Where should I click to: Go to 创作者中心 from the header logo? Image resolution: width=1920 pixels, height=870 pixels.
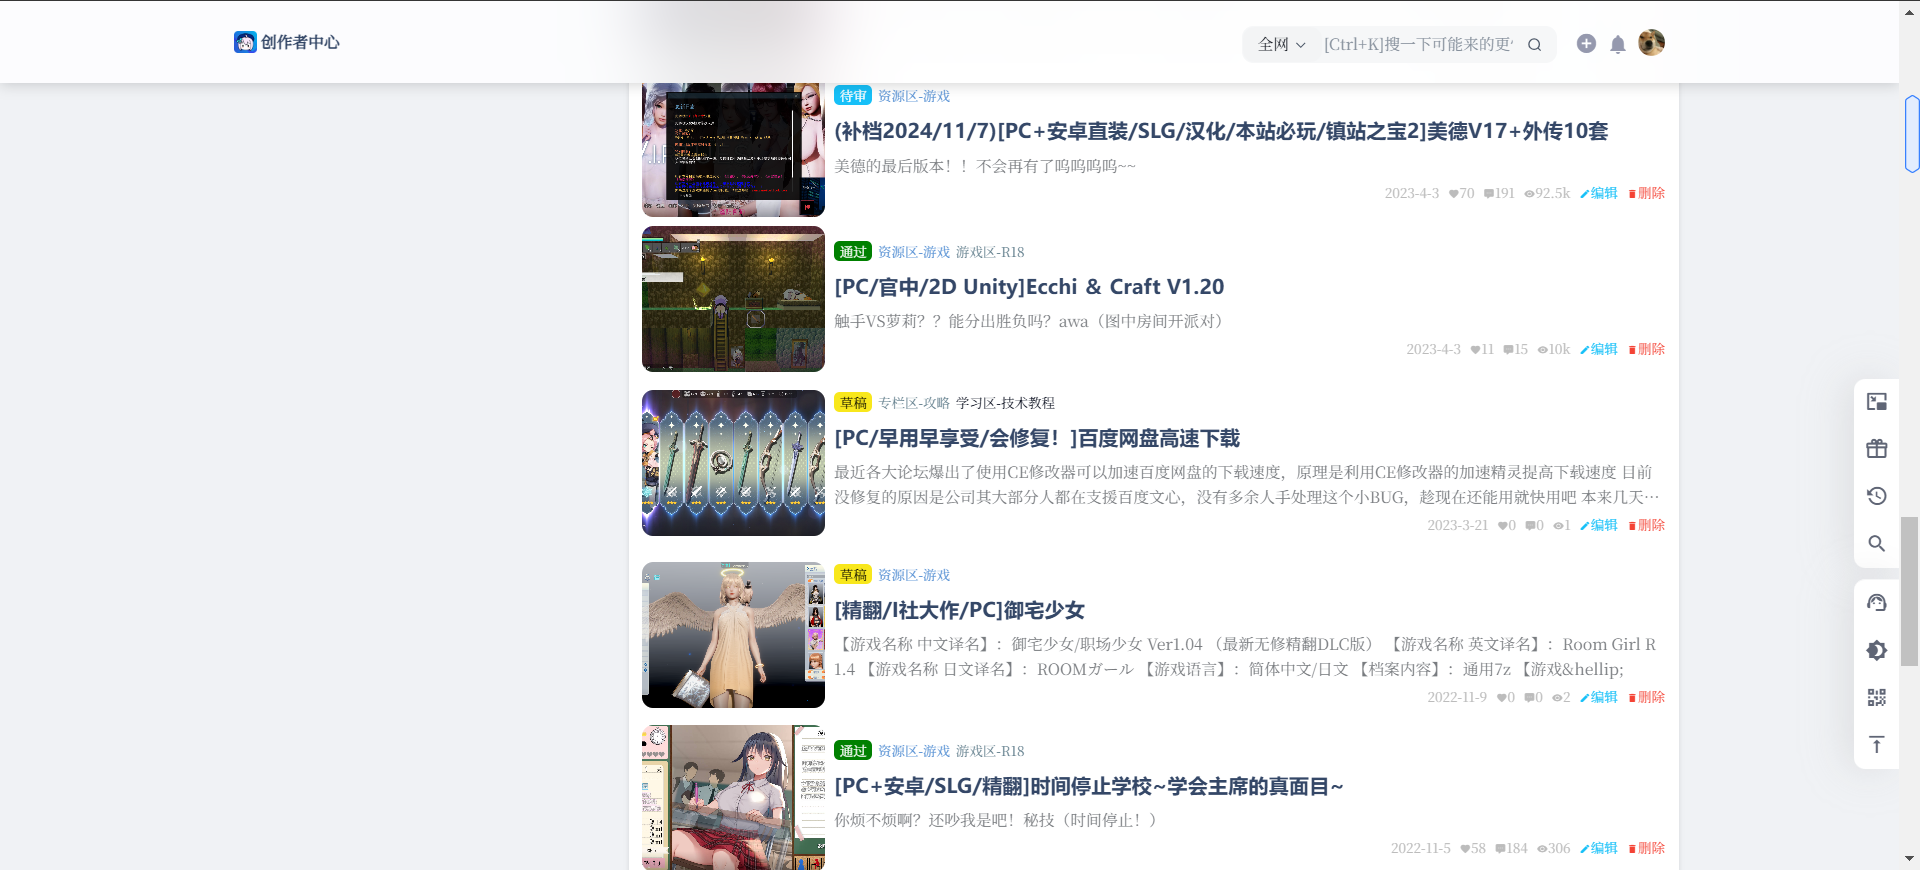point(287,42)
